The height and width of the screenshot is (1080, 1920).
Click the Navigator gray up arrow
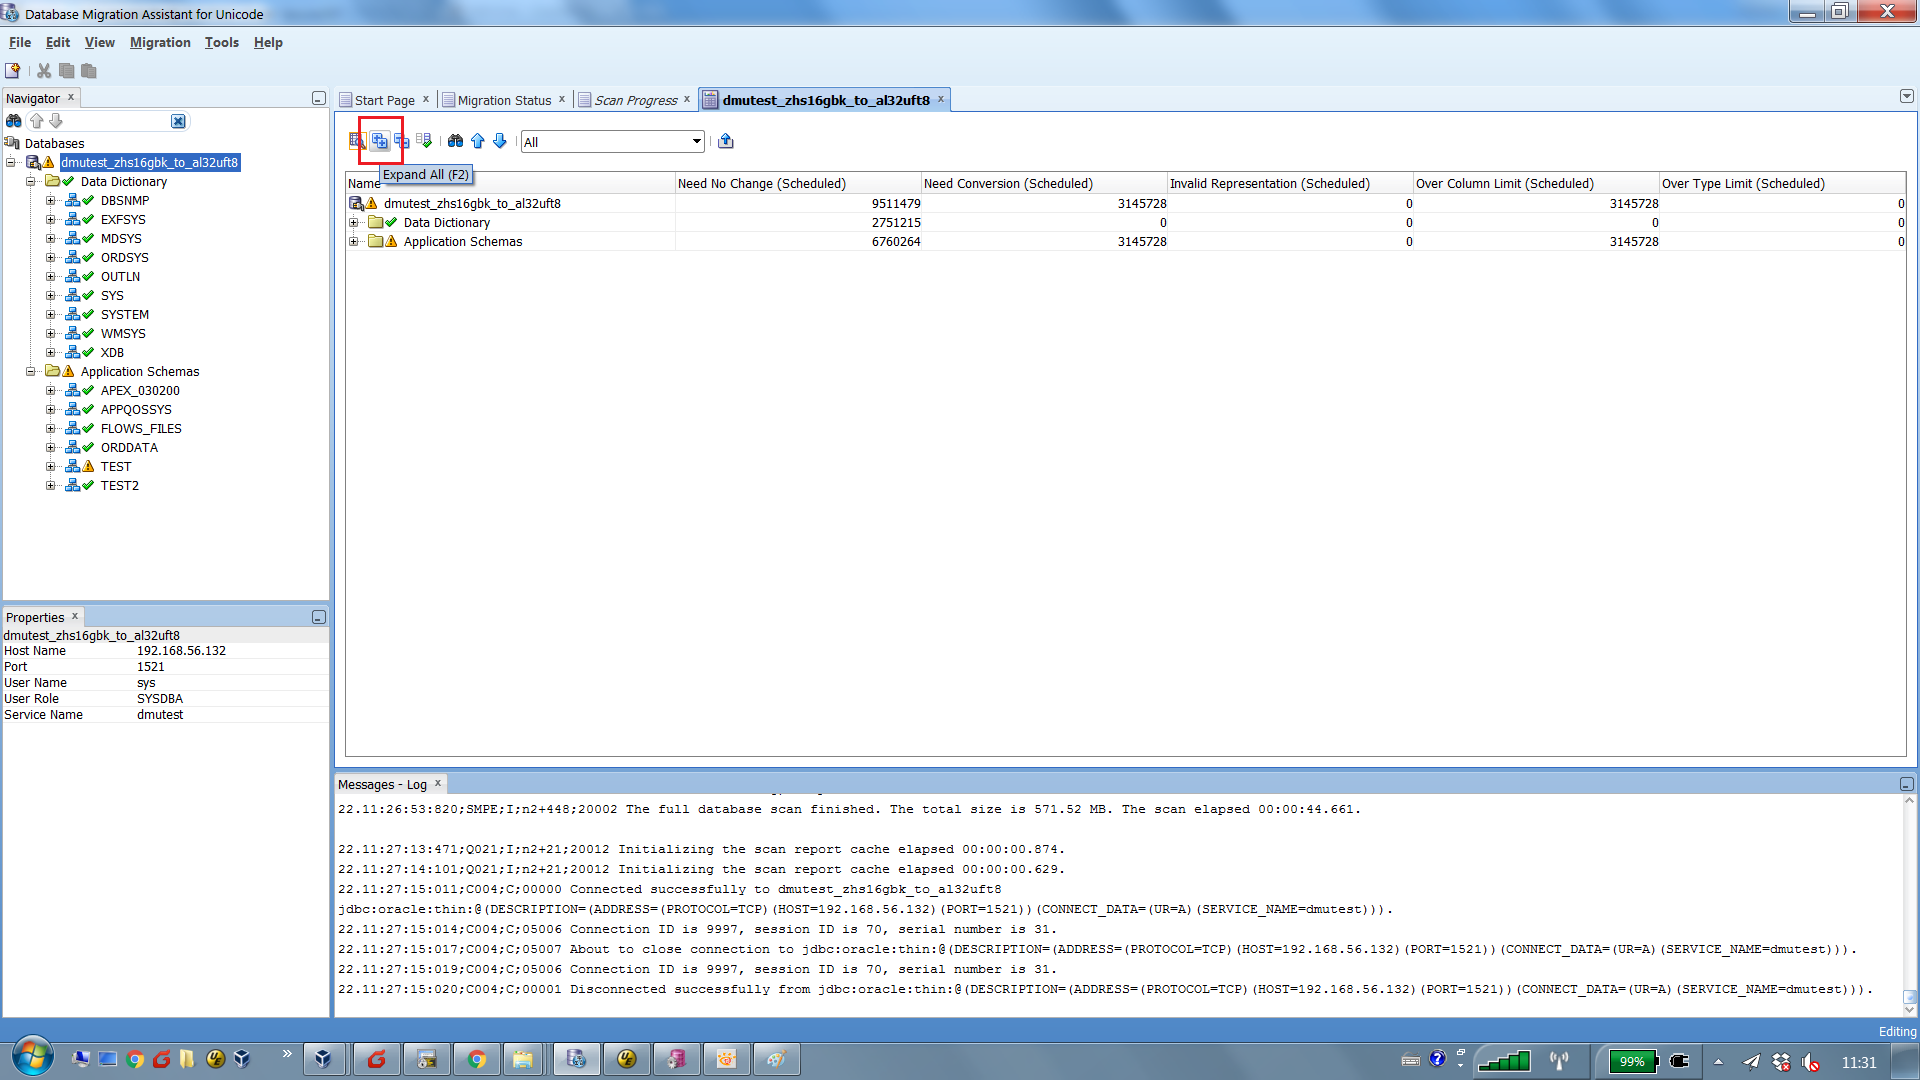click(x=37, y=121)
